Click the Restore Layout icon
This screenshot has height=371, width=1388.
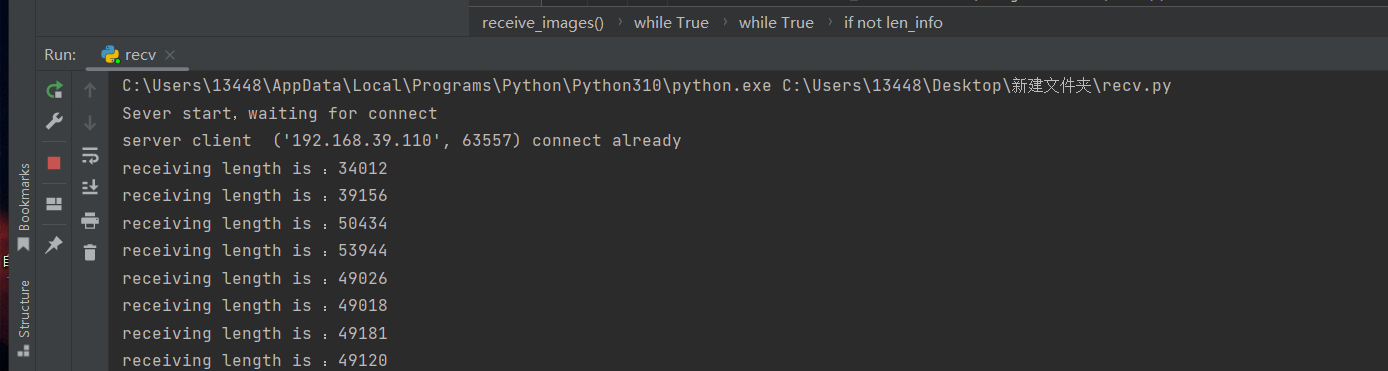coord(54,204)
